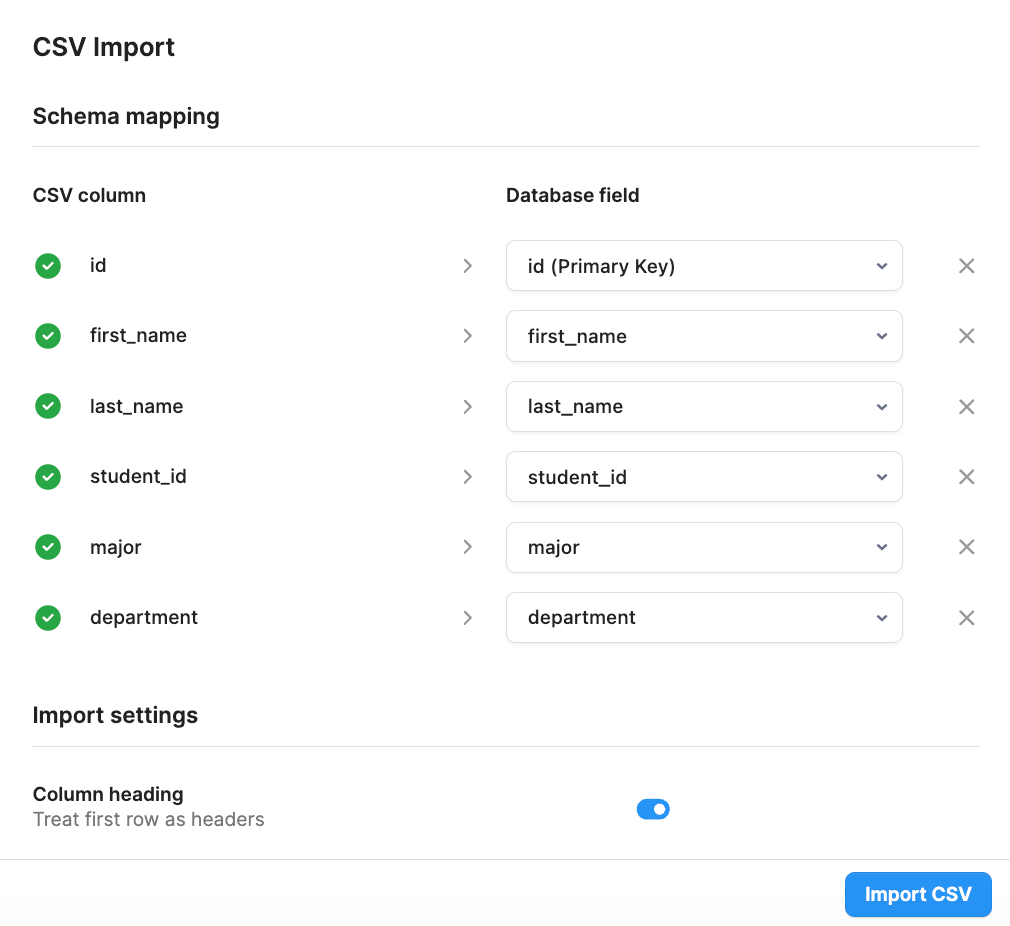The image size is (1010, 926).
Task: Expand the department database field dropdown
Action: pos(704,618)
